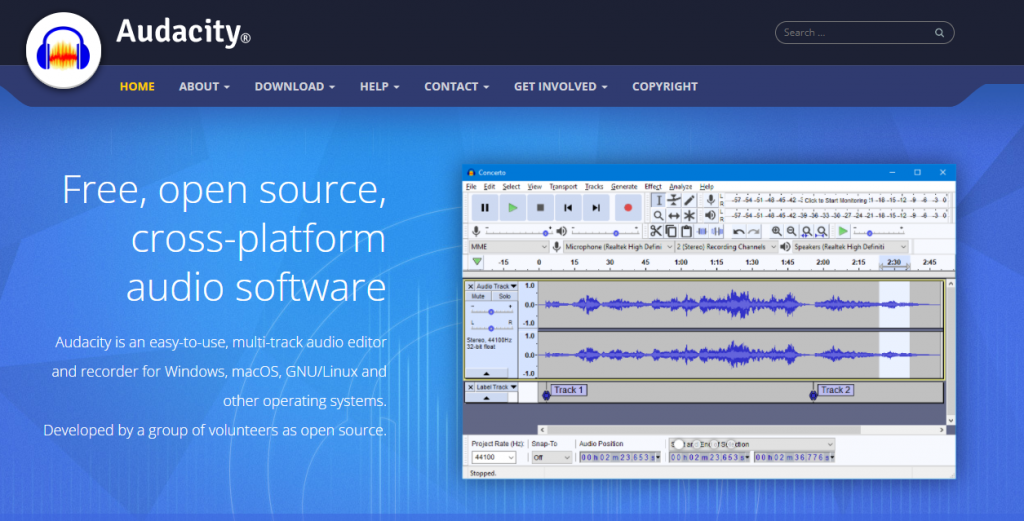The height and width of the screenshot is (521, 1024).
Task: Open the Snap-To Off dropdown
Action: tap(552, 458)
